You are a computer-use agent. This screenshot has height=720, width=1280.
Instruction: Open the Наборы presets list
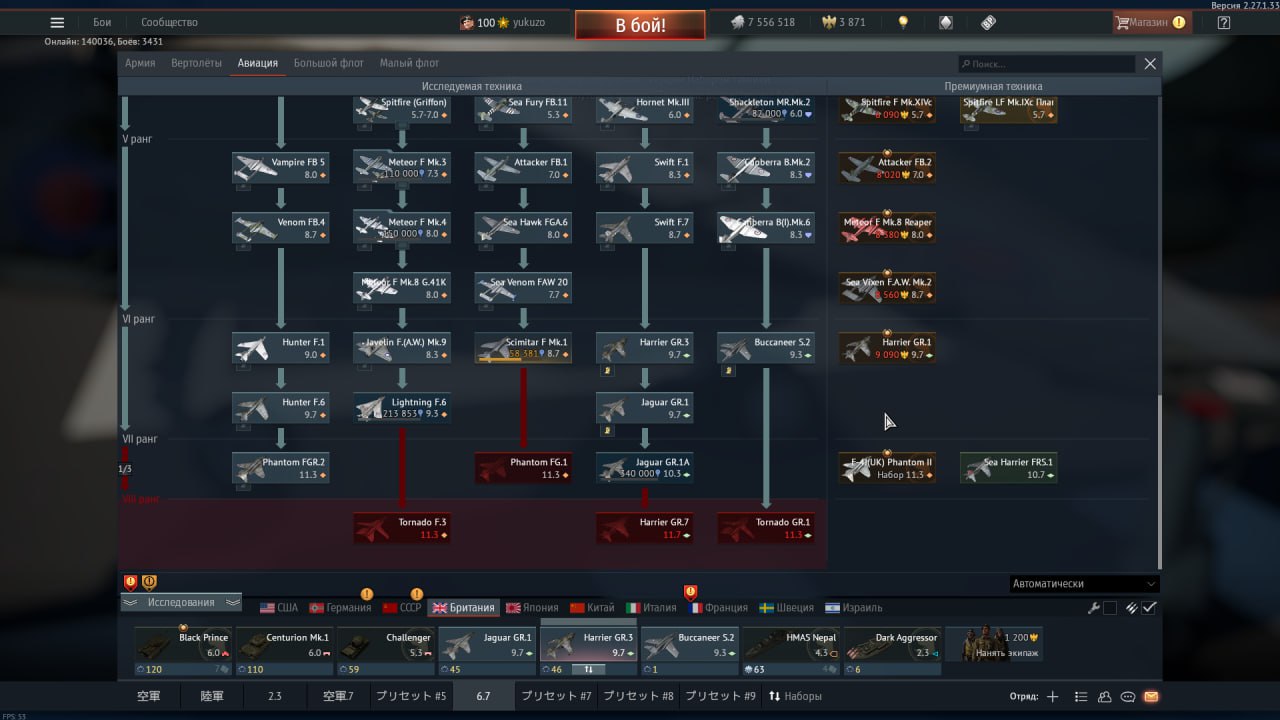pos(795,696)
